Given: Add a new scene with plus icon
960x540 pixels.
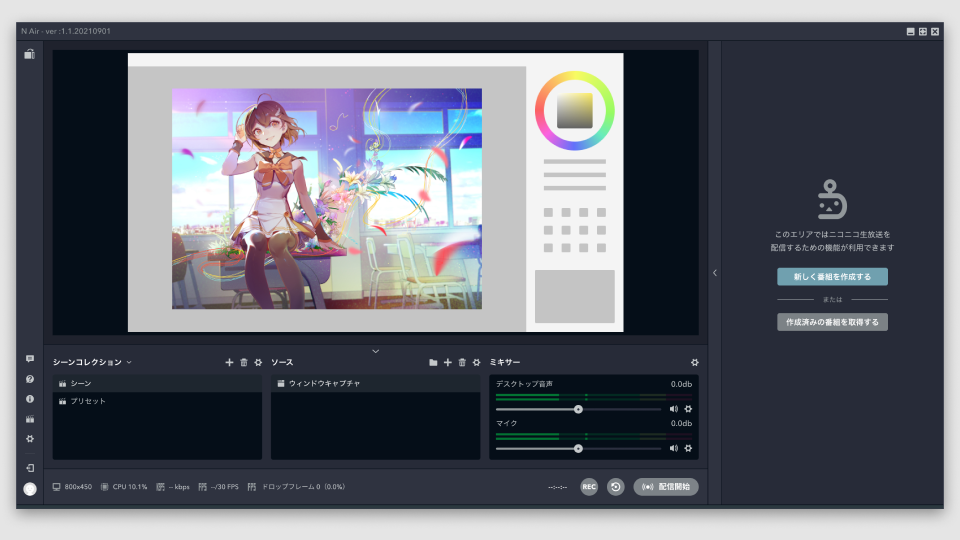Looking at the screenshot, I should 229,362.
